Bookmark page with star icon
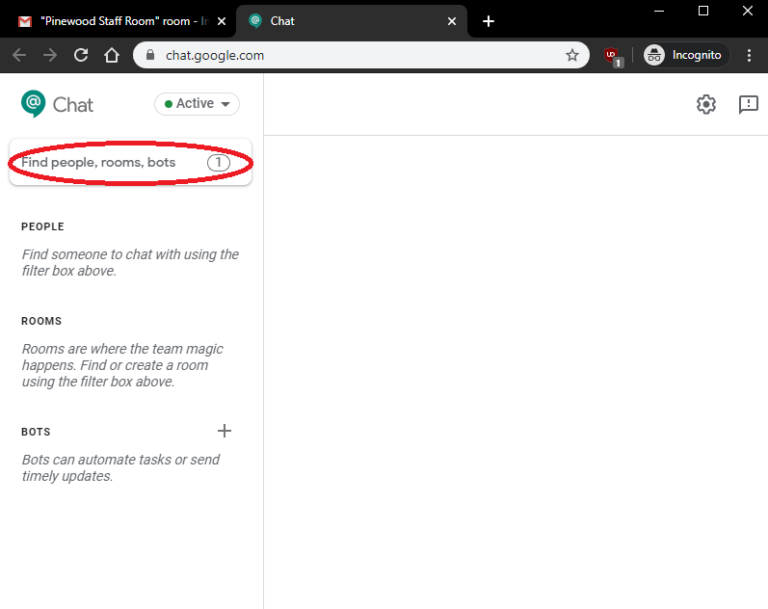This screenshot has width=768, height=609. click(x=572, y=56)
